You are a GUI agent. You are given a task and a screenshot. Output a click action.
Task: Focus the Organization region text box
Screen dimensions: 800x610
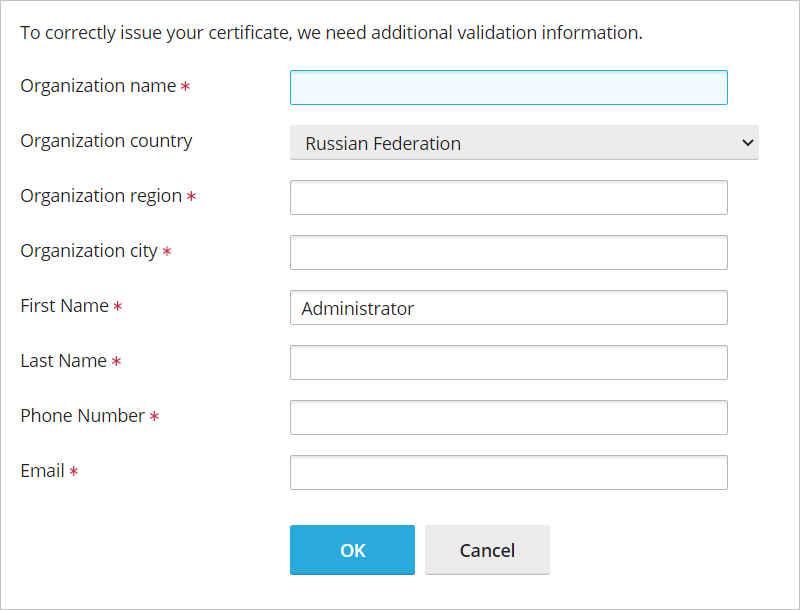coord(508,198)
